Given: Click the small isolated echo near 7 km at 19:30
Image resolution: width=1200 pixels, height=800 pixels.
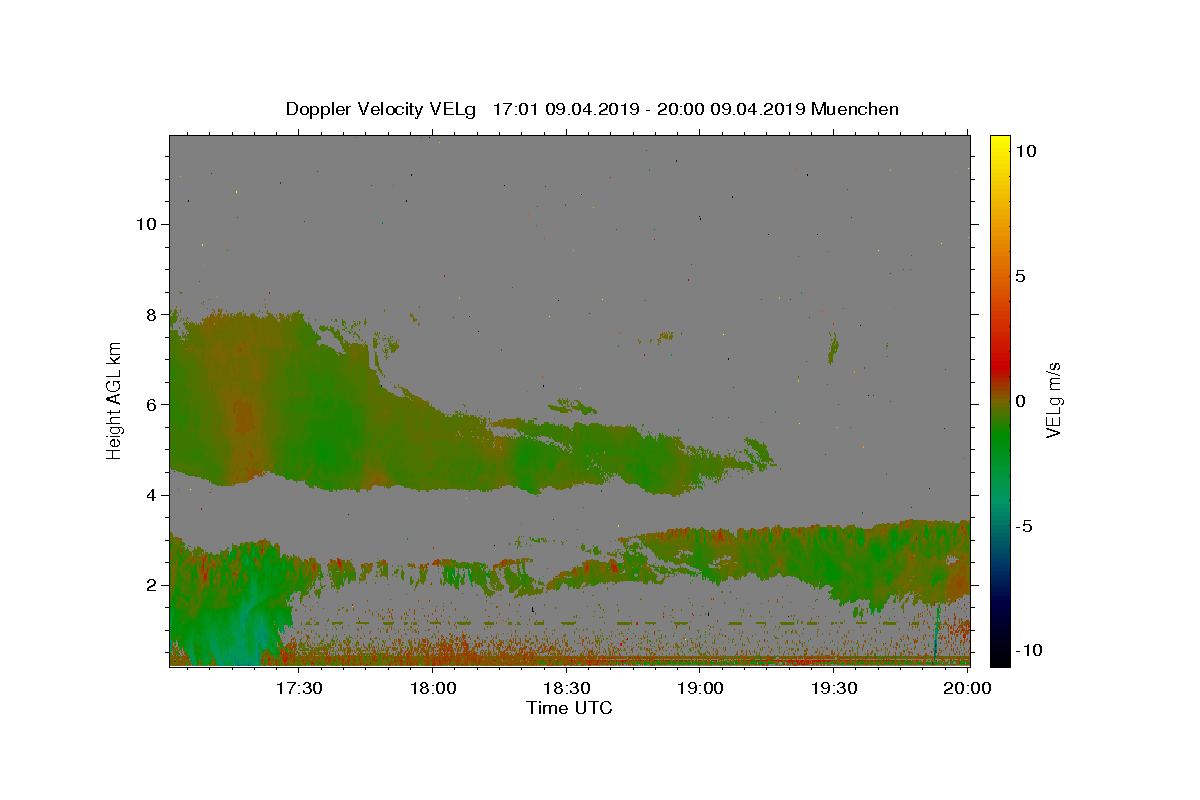Looking at the screenshot, I should point(833,348).
